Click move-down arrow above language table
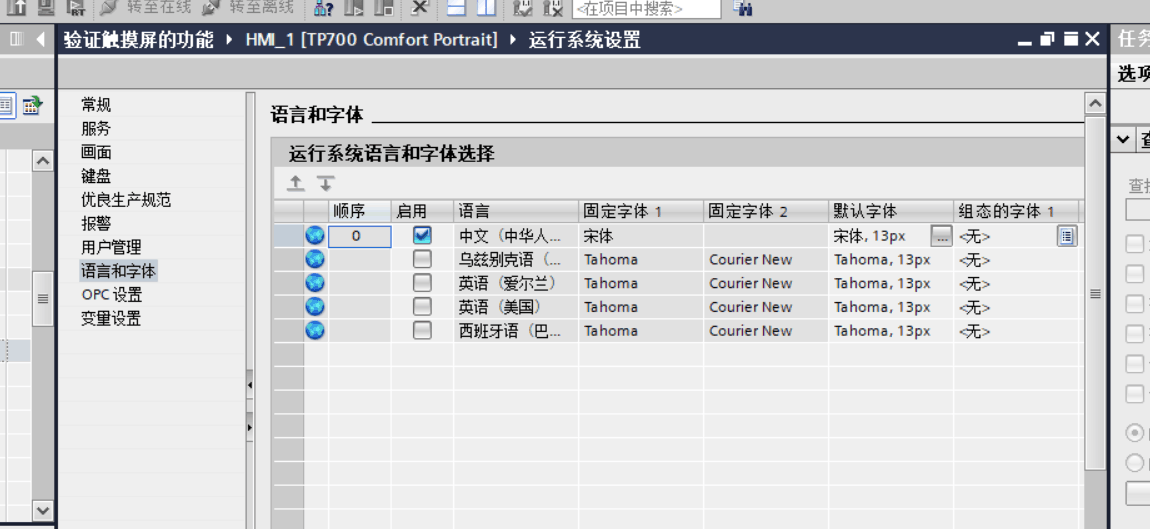1150x529 pixels. pyautogui.click(x=325, y=183)
